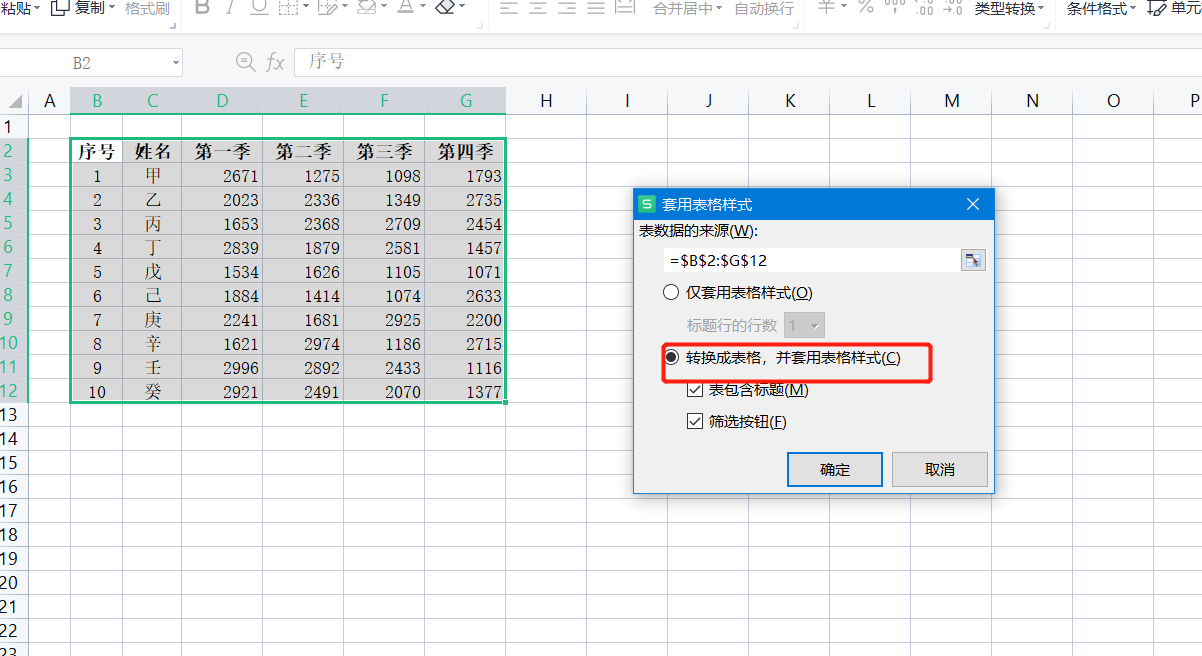Screen dimensions: 1202x656
Task: Click the table data source input field
Action: [x=810, y=260]
